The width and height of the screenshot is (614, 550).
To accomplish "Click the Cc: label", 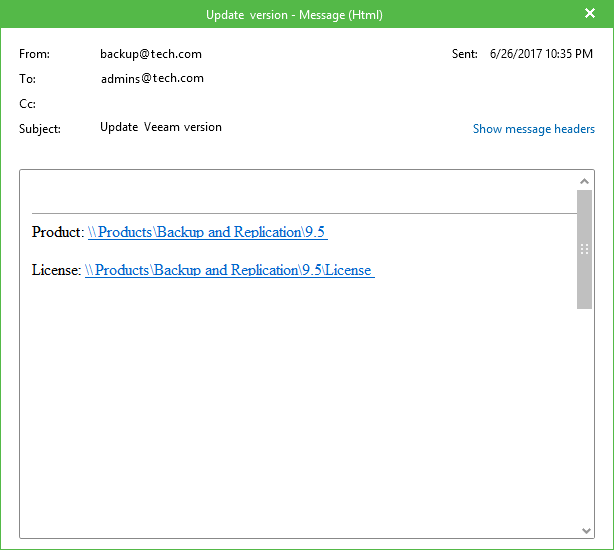I will coord(27,104).
